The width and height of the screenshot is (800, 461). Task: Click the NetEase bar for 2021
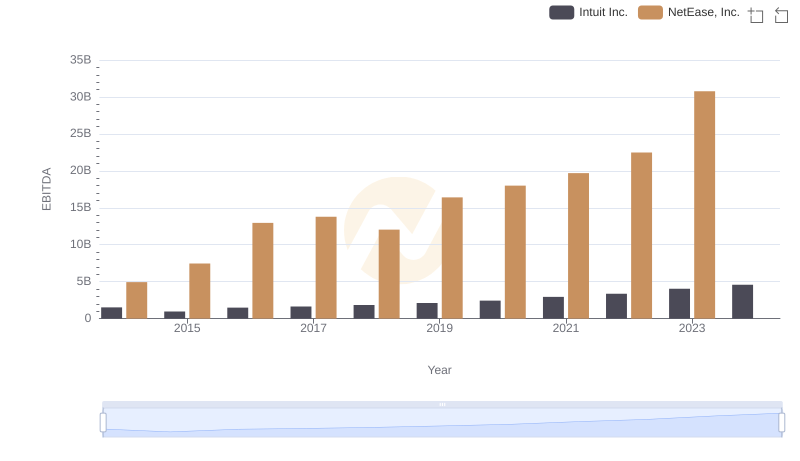(578, 246)
